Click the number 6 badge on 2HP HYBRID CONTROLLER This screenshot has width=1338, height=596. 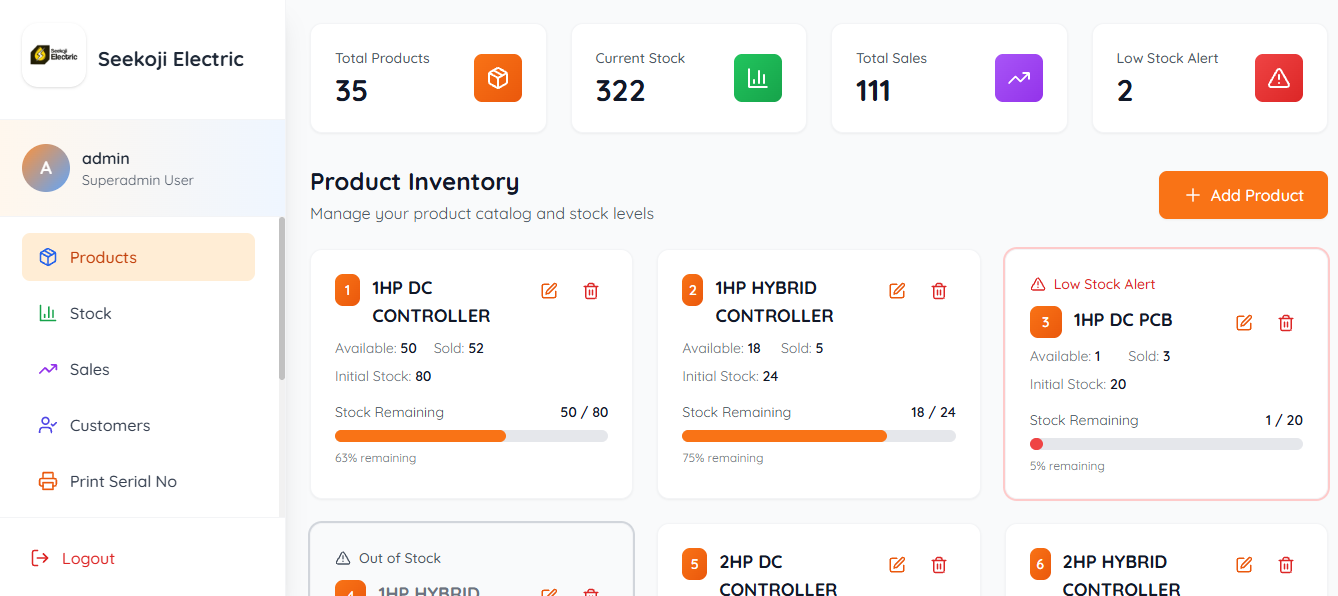1040,564
